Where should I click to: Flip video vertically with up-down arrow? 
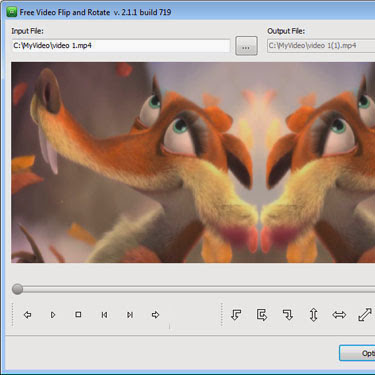[313, 315]
